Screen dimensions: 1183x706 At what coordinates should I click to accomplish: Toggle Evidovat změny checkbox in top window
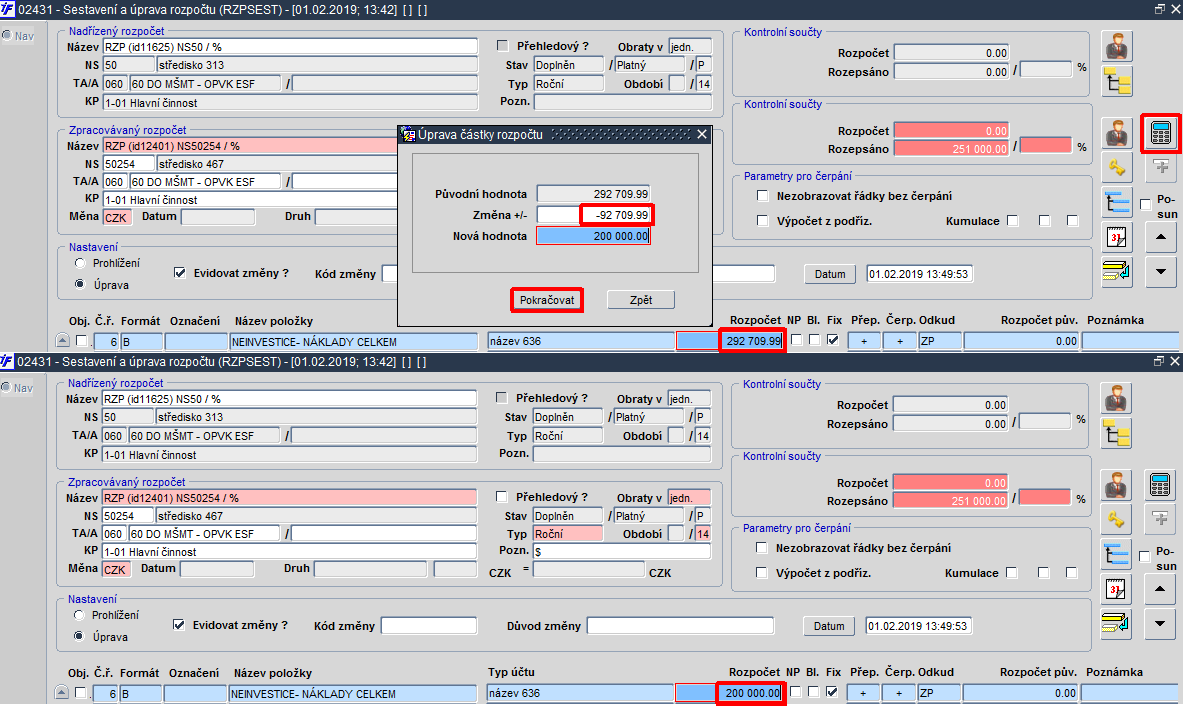(x=180, y=273)
